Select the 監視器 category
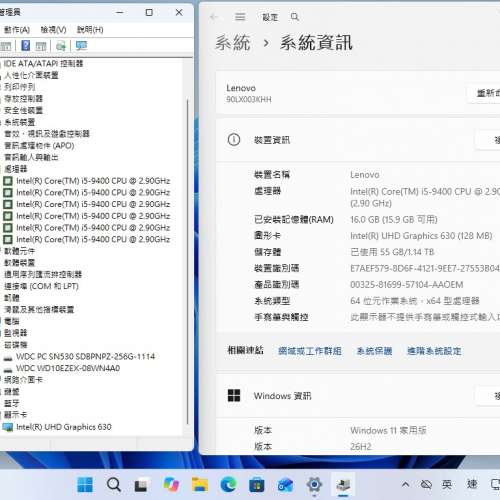Screen dimensions: 500x500 tap(16, 333)
